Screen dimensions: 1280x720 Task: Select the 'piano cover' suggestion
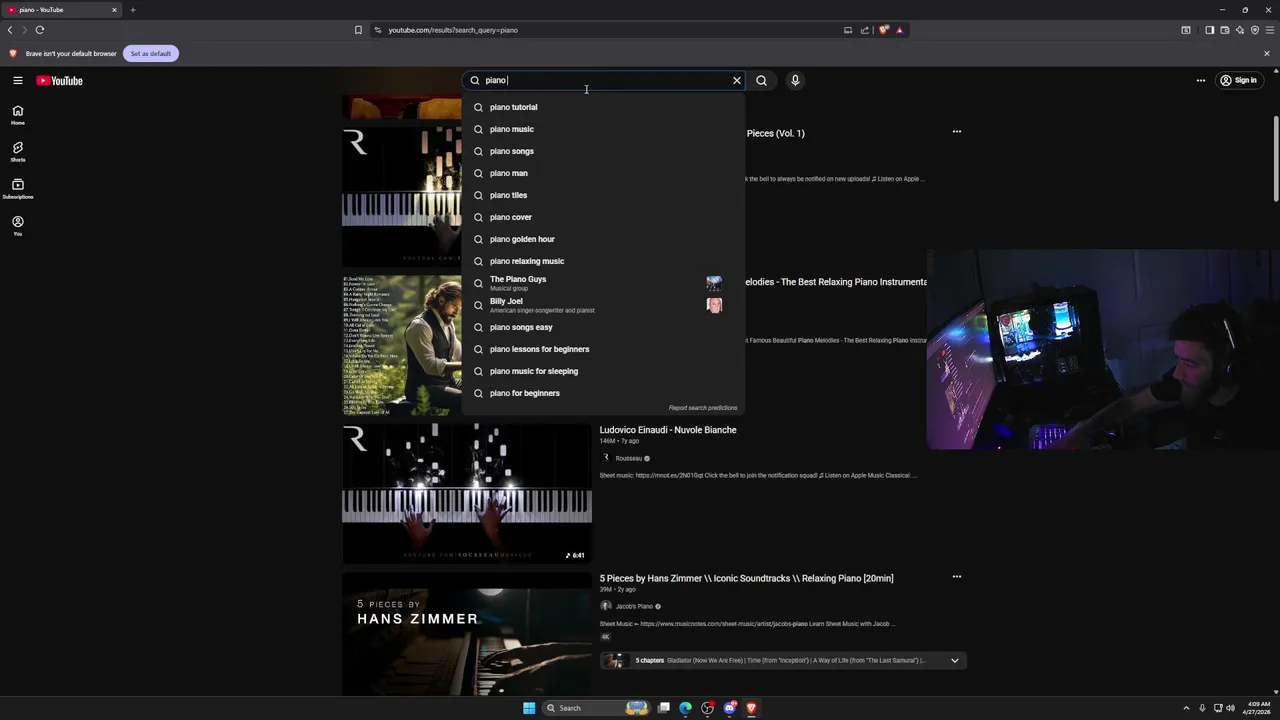603,217
